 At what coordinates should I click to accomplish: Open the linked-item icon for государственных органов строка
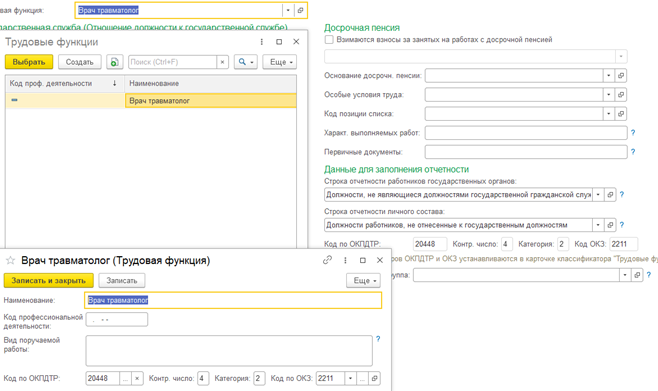coord(610,195)
